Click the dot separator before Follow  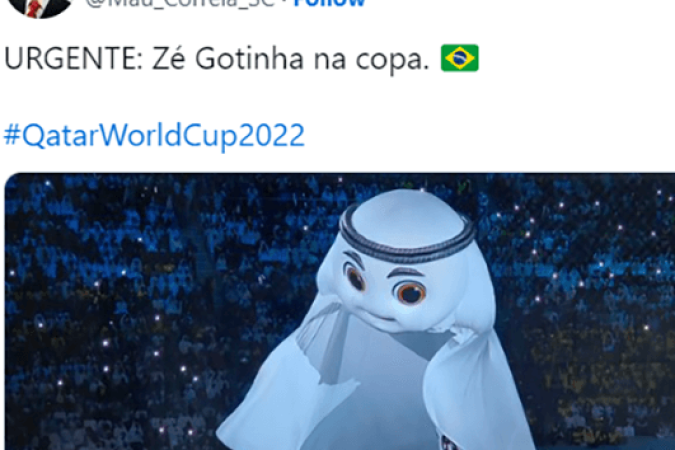285,3
